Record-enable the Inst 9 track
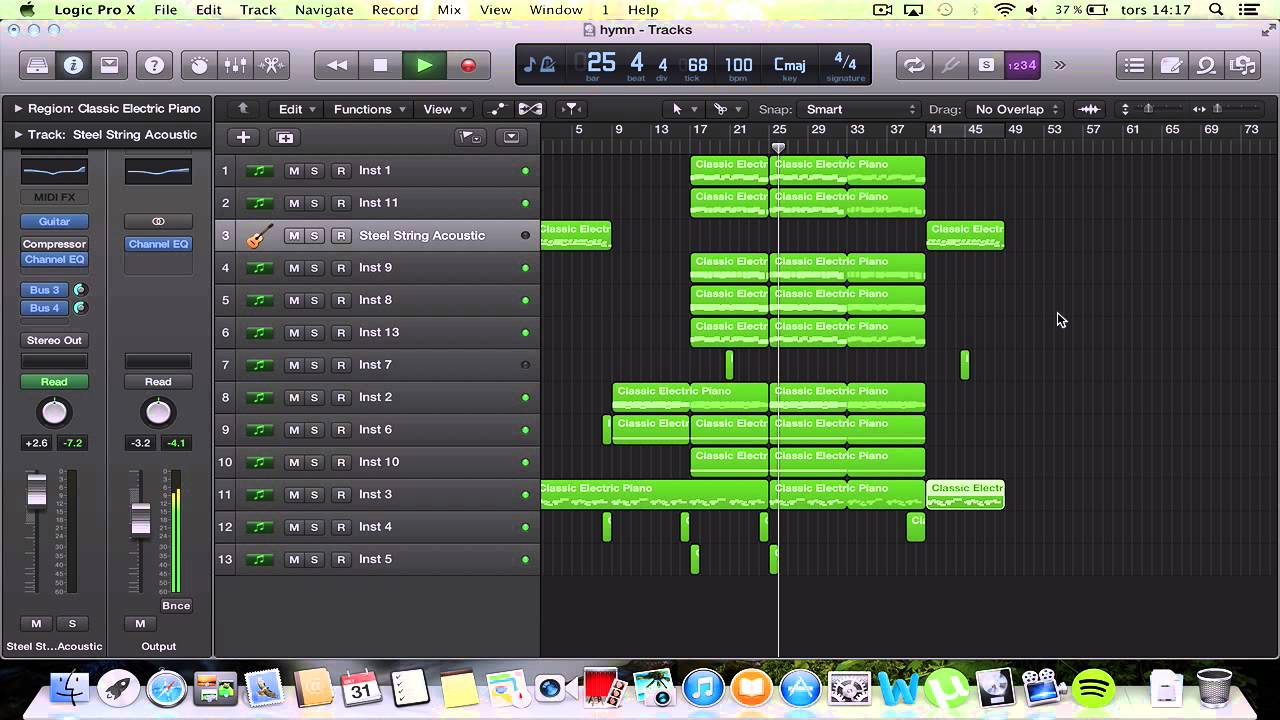 [341, 268]
